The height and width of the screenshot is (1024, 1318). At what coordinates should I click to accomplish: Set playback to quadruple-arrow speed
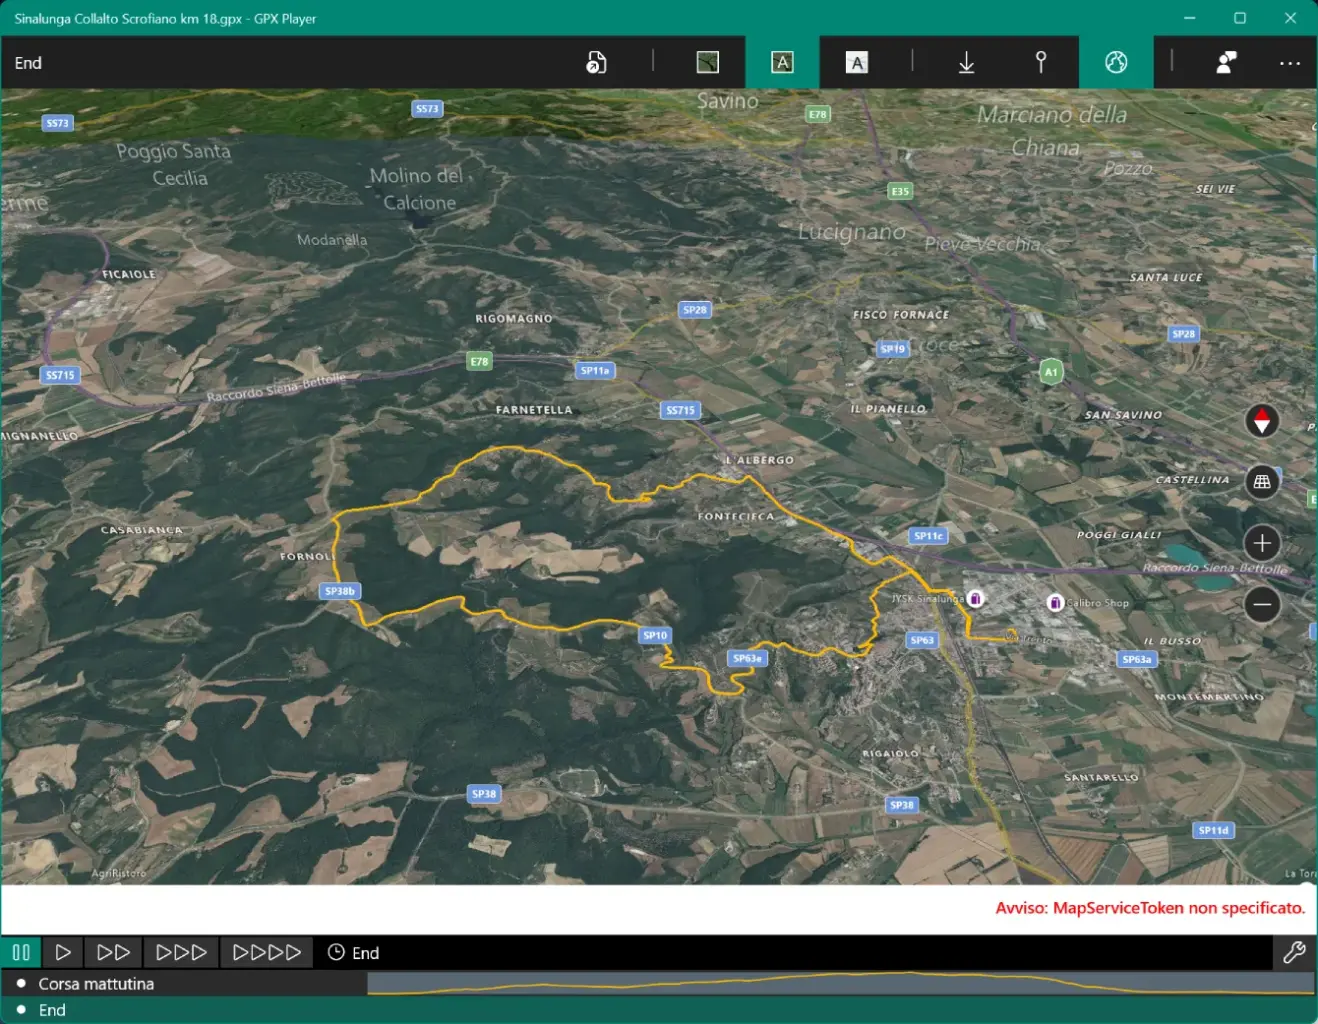(266, 953)
